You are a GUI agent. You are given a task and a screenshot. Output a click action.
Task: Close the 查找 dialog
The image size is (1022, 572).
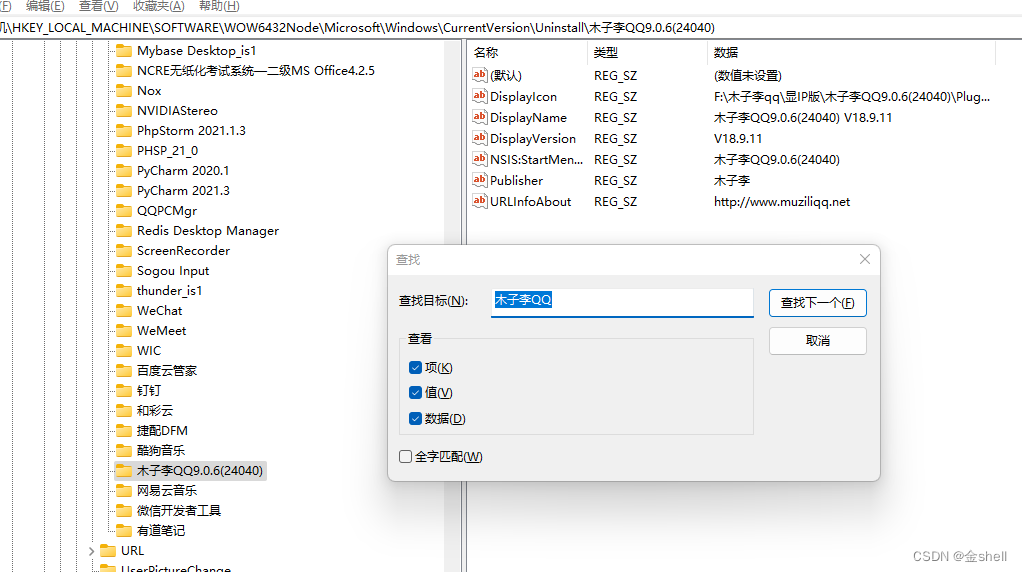864,259
